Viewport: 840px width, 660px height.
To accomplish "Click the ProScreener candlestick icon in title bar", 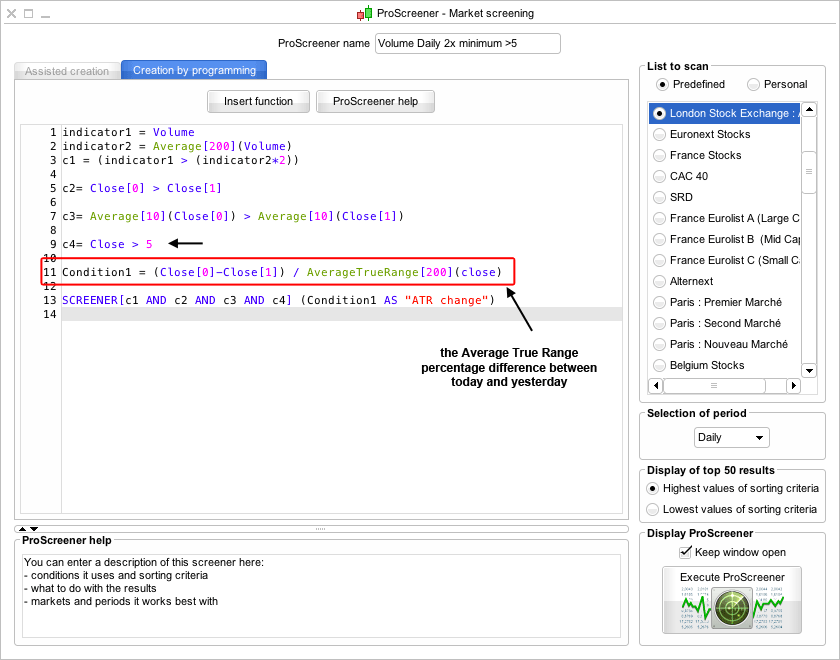I will point(364,13).
